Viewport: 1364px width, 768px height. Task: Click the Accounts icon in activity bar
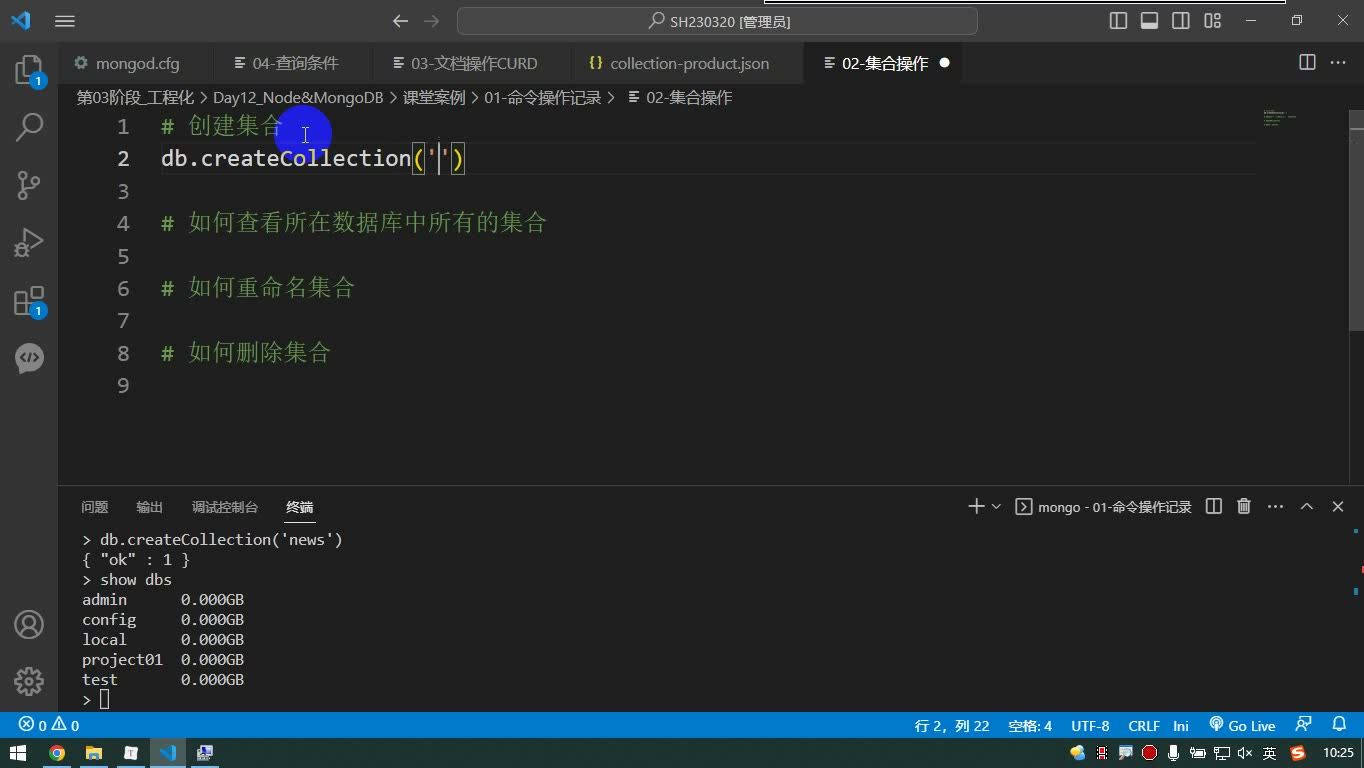coord(29,625)
